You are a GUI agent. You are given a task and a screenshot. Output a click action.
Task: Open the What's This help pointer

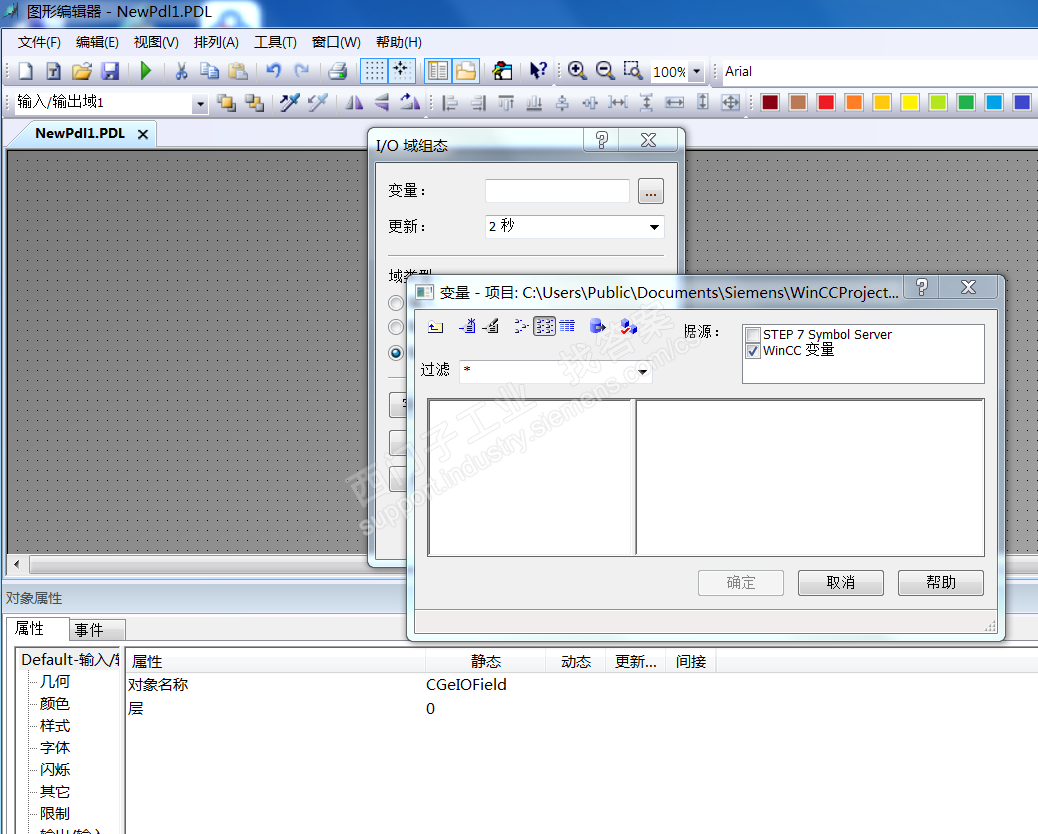pyautogui.click(x=538, y=71)
